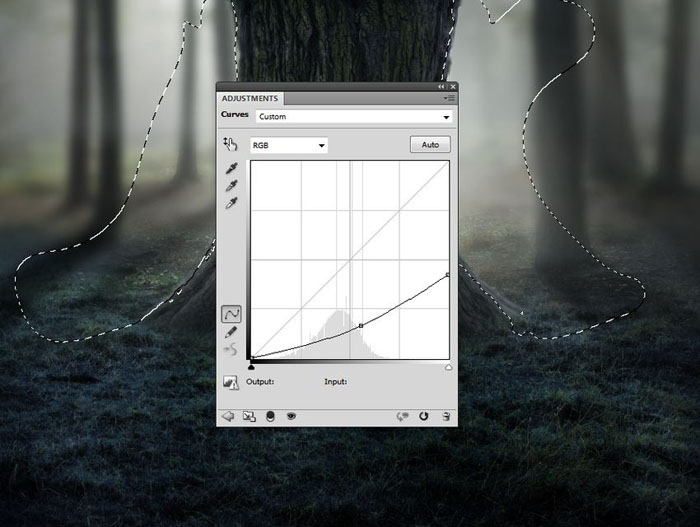Image resolution: width=700 pixels, height=527 pixels.
Task: Reset curves to adjustment defaults
Action: [x=423, y=416]
